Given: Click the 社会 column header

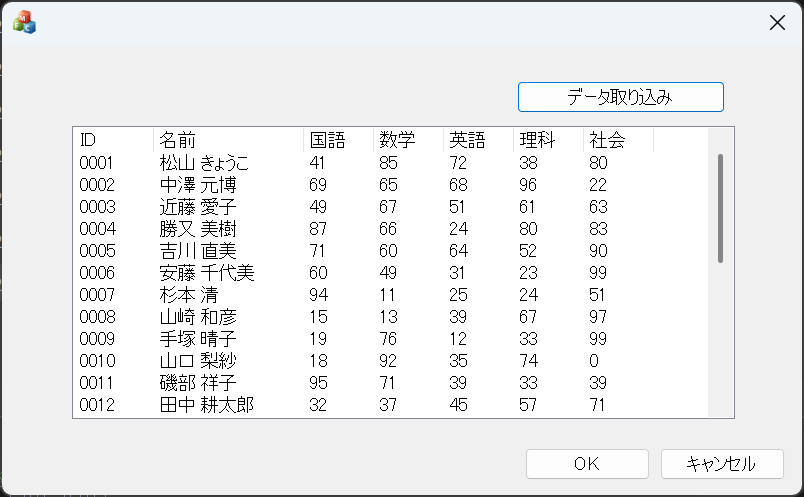Looking at the screenshot, I should [618, 140].
